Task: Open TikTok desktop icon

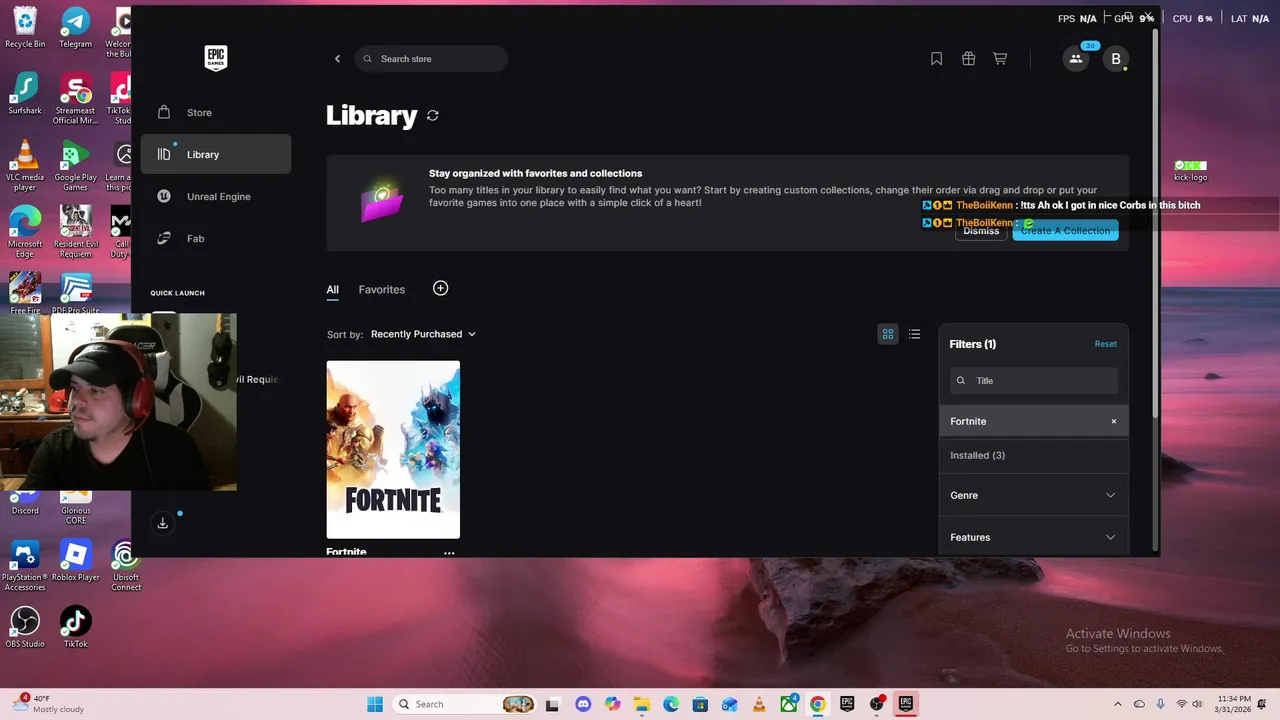Action: tap(75, 627)
